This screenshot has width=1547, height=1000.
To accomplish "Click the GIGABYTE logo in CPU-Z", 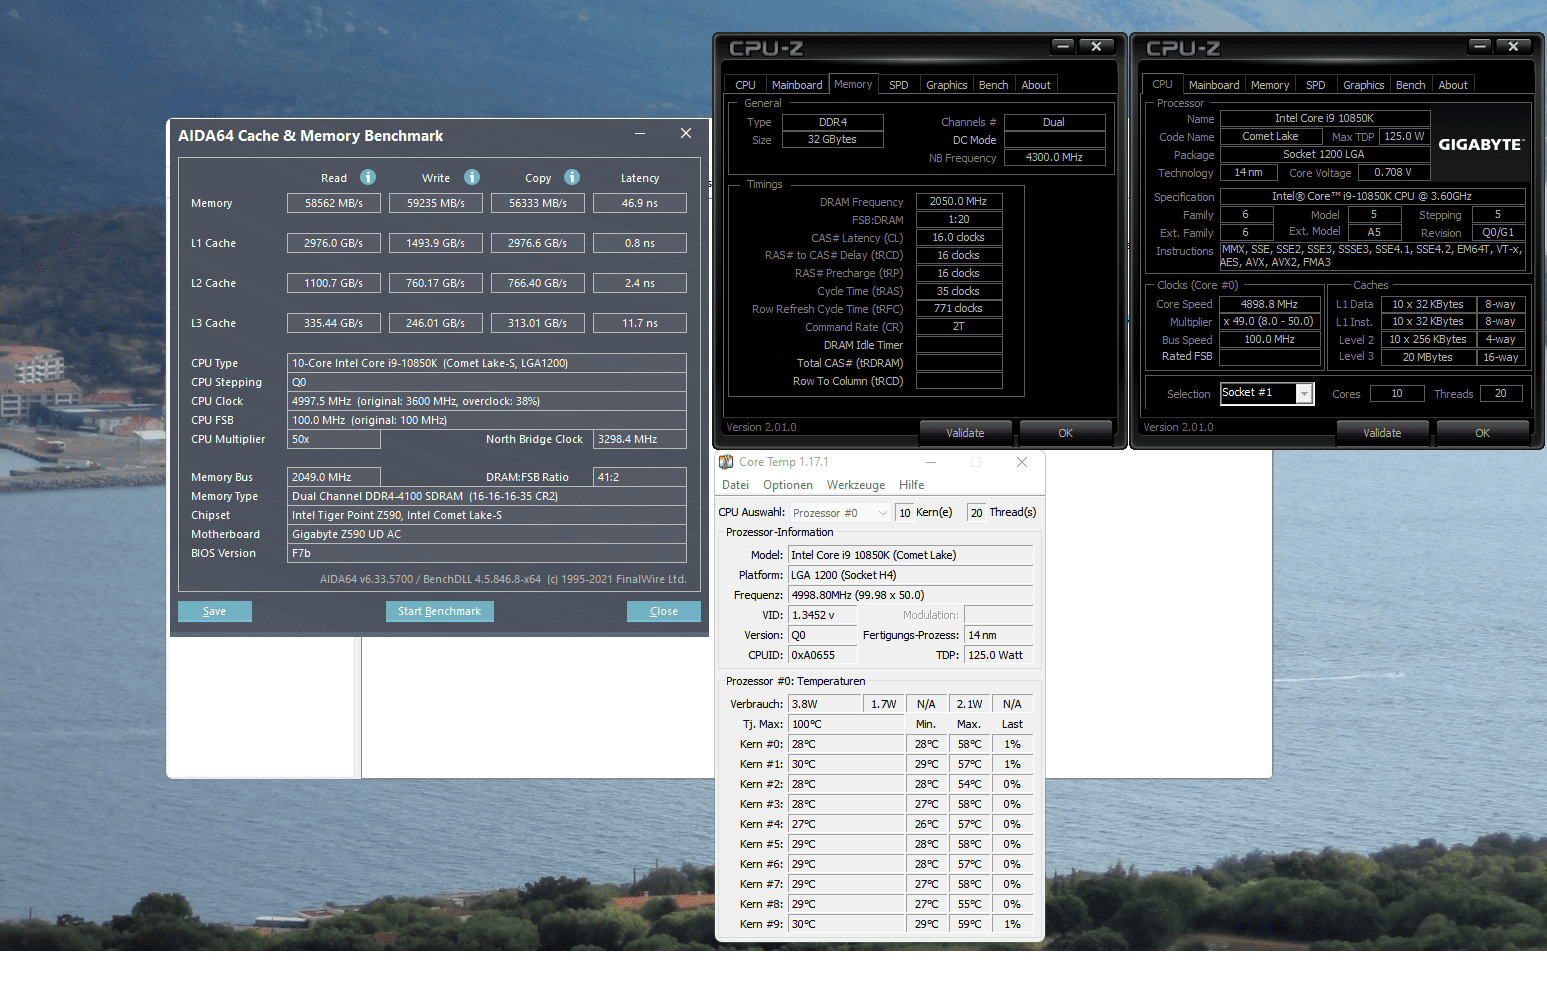I will [x=1481, y=145].
